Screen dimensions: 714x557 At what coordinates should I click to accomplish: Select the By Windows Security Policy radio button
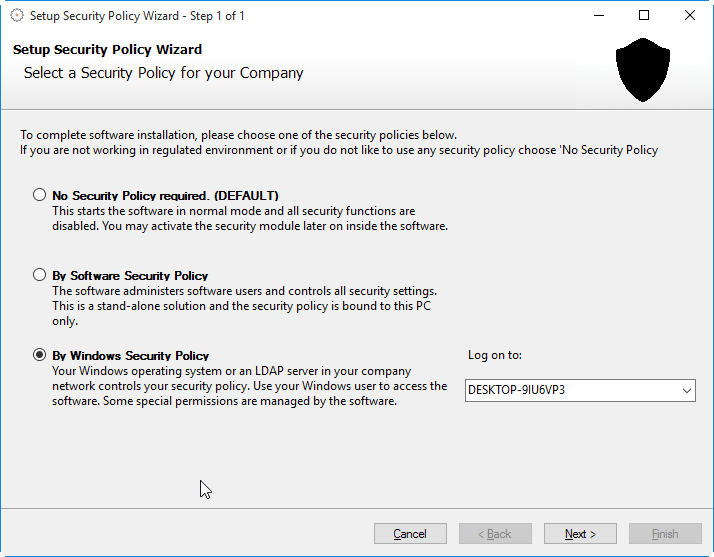tap(40, 355)
